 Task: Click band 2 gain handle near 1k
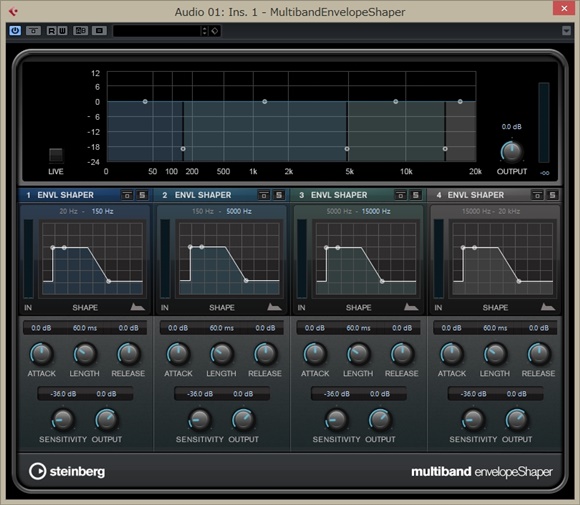tap(264, 101)
